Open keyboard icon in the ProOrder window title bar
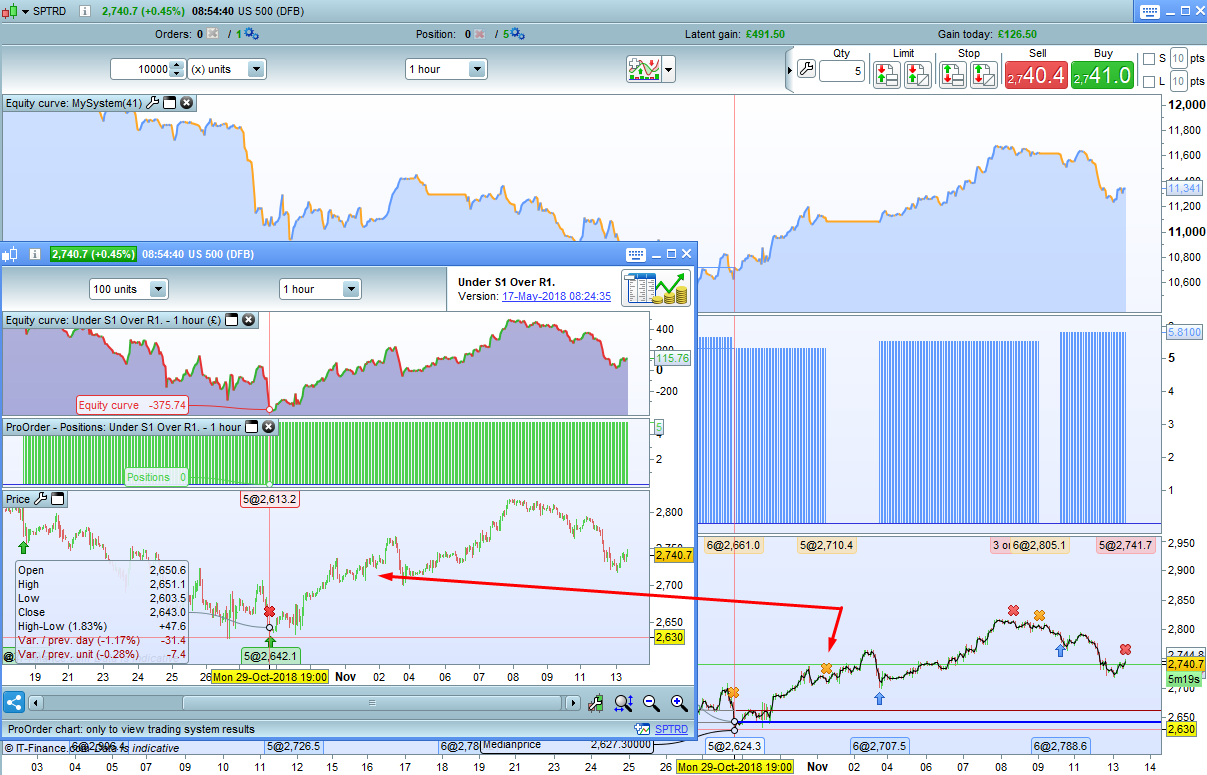 pyautogui.click(x=636, y=254)
